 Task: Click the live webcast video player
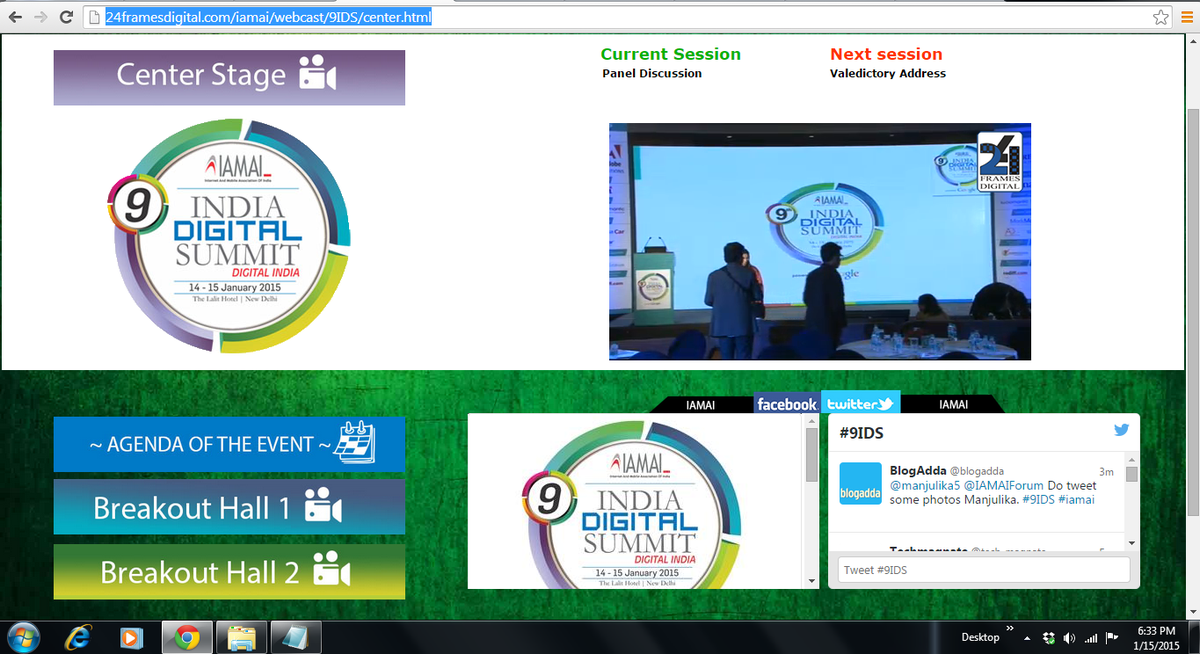click(x=819, y=241)
